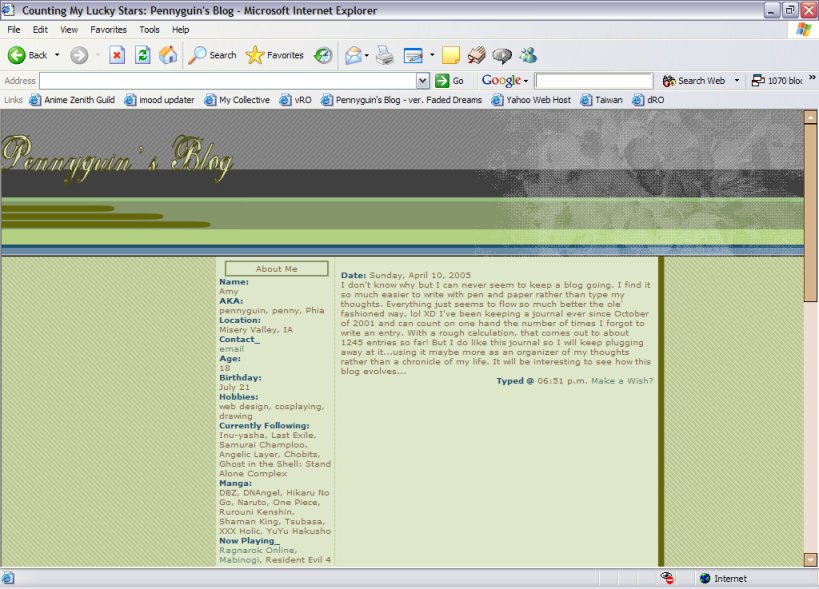Viewport: 819px width, 589px height.
Task: Expand the Google toolbar logo dropdown
Action: pos(503,81)
